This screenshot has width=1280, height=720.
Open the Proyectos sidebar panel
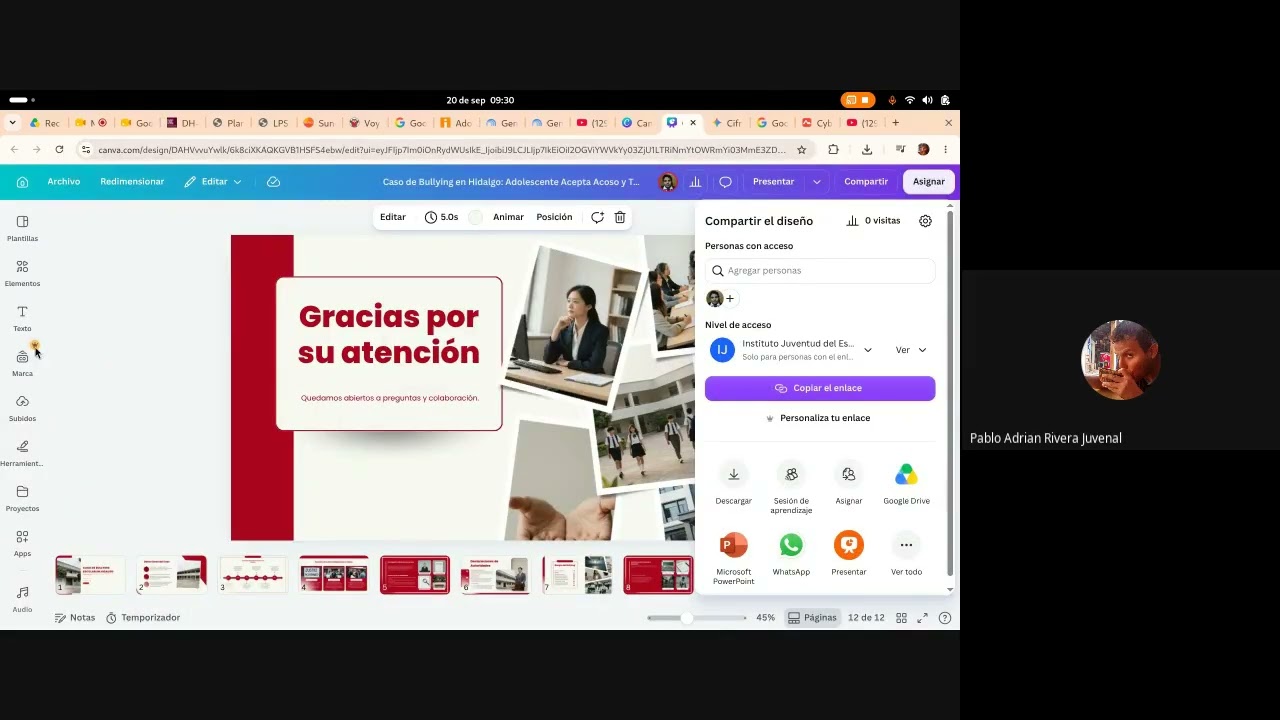[x=22, y=498]
